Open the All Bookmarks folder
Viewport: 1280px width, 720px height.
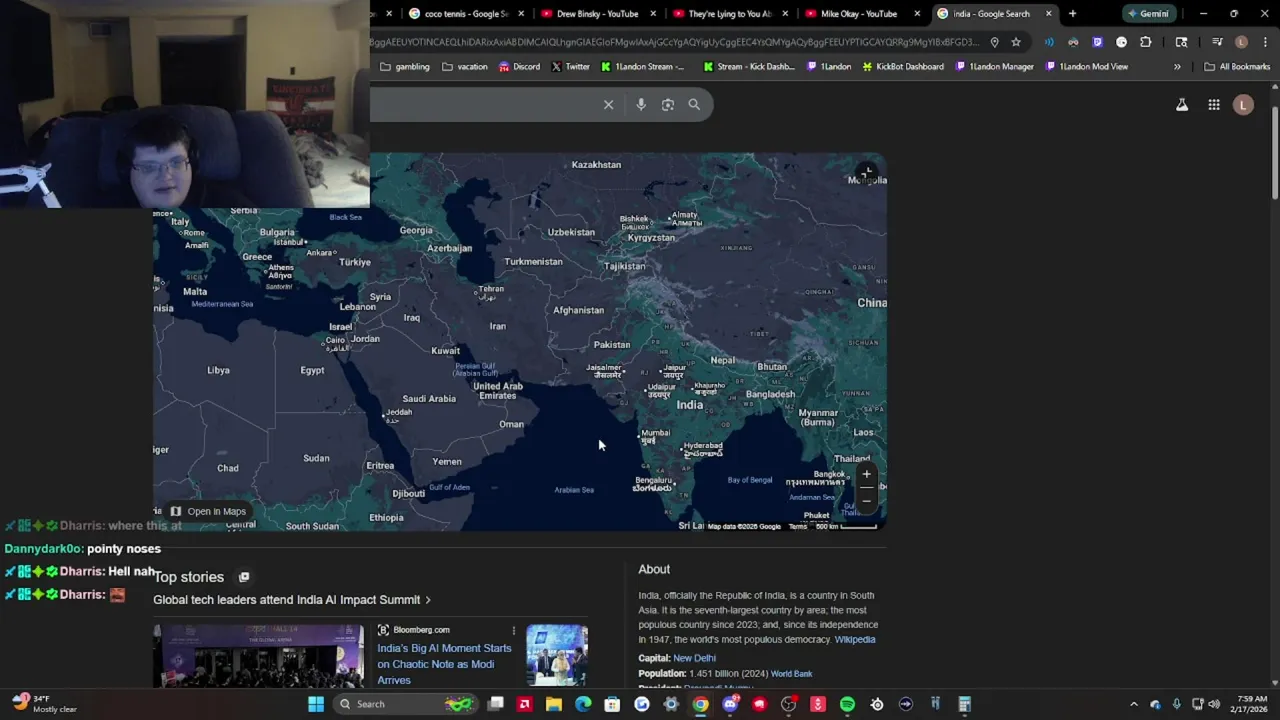click(x=1237, y=67)
